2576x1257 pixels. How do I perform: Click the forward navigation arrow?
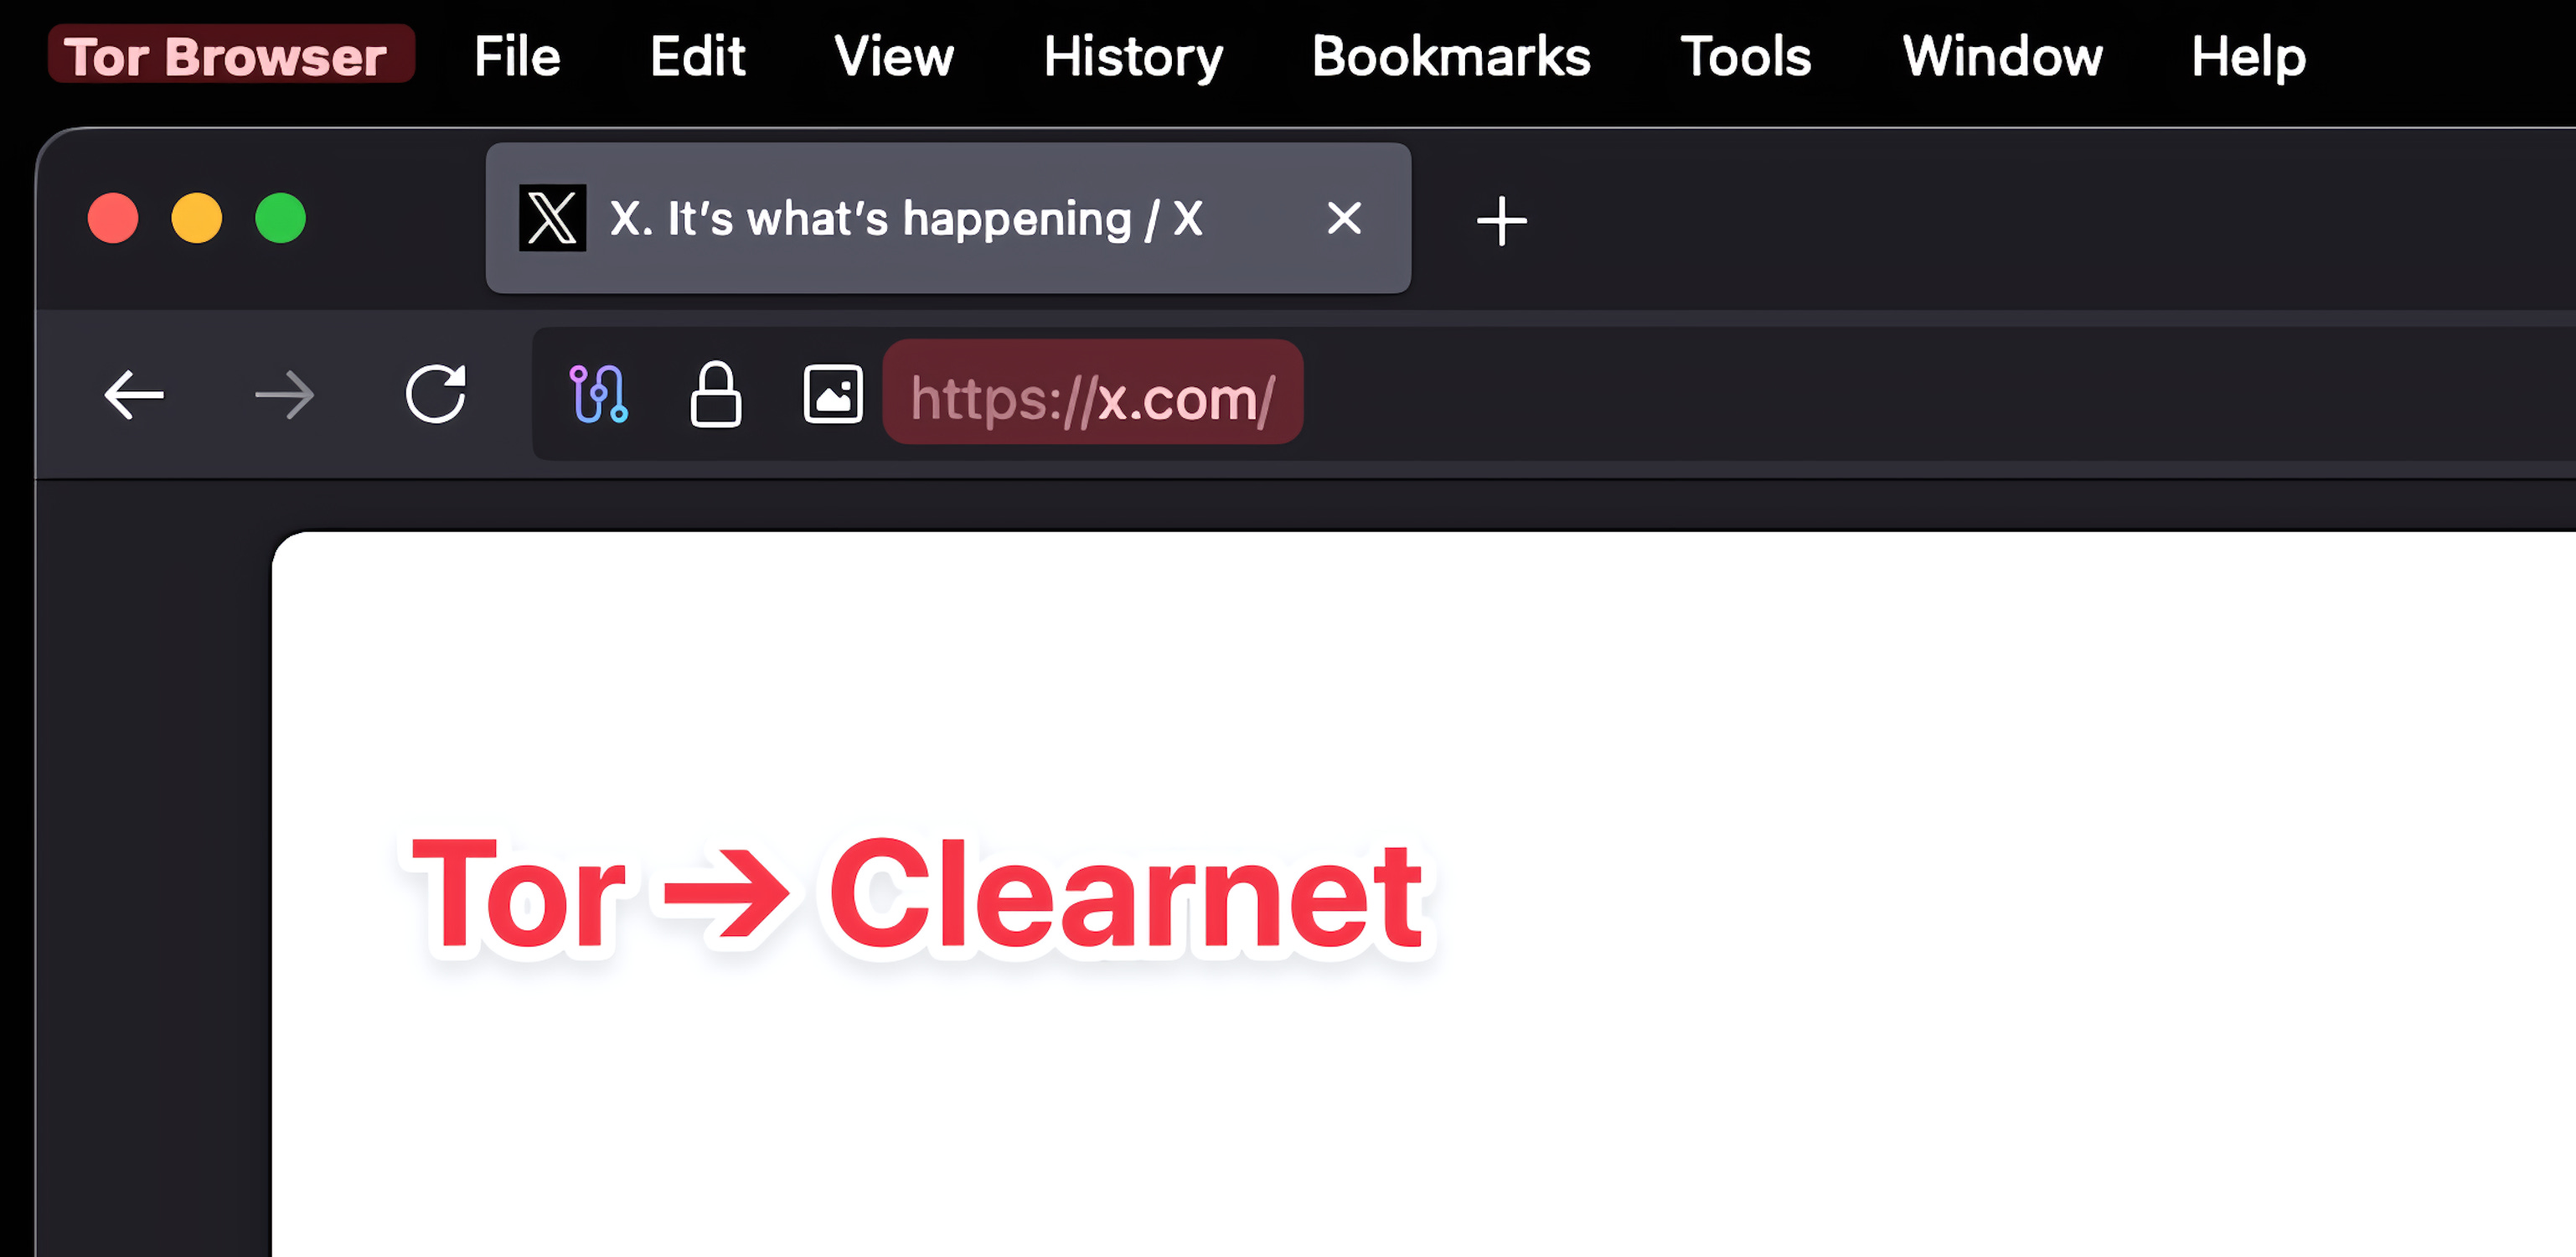tap(285, 395)
